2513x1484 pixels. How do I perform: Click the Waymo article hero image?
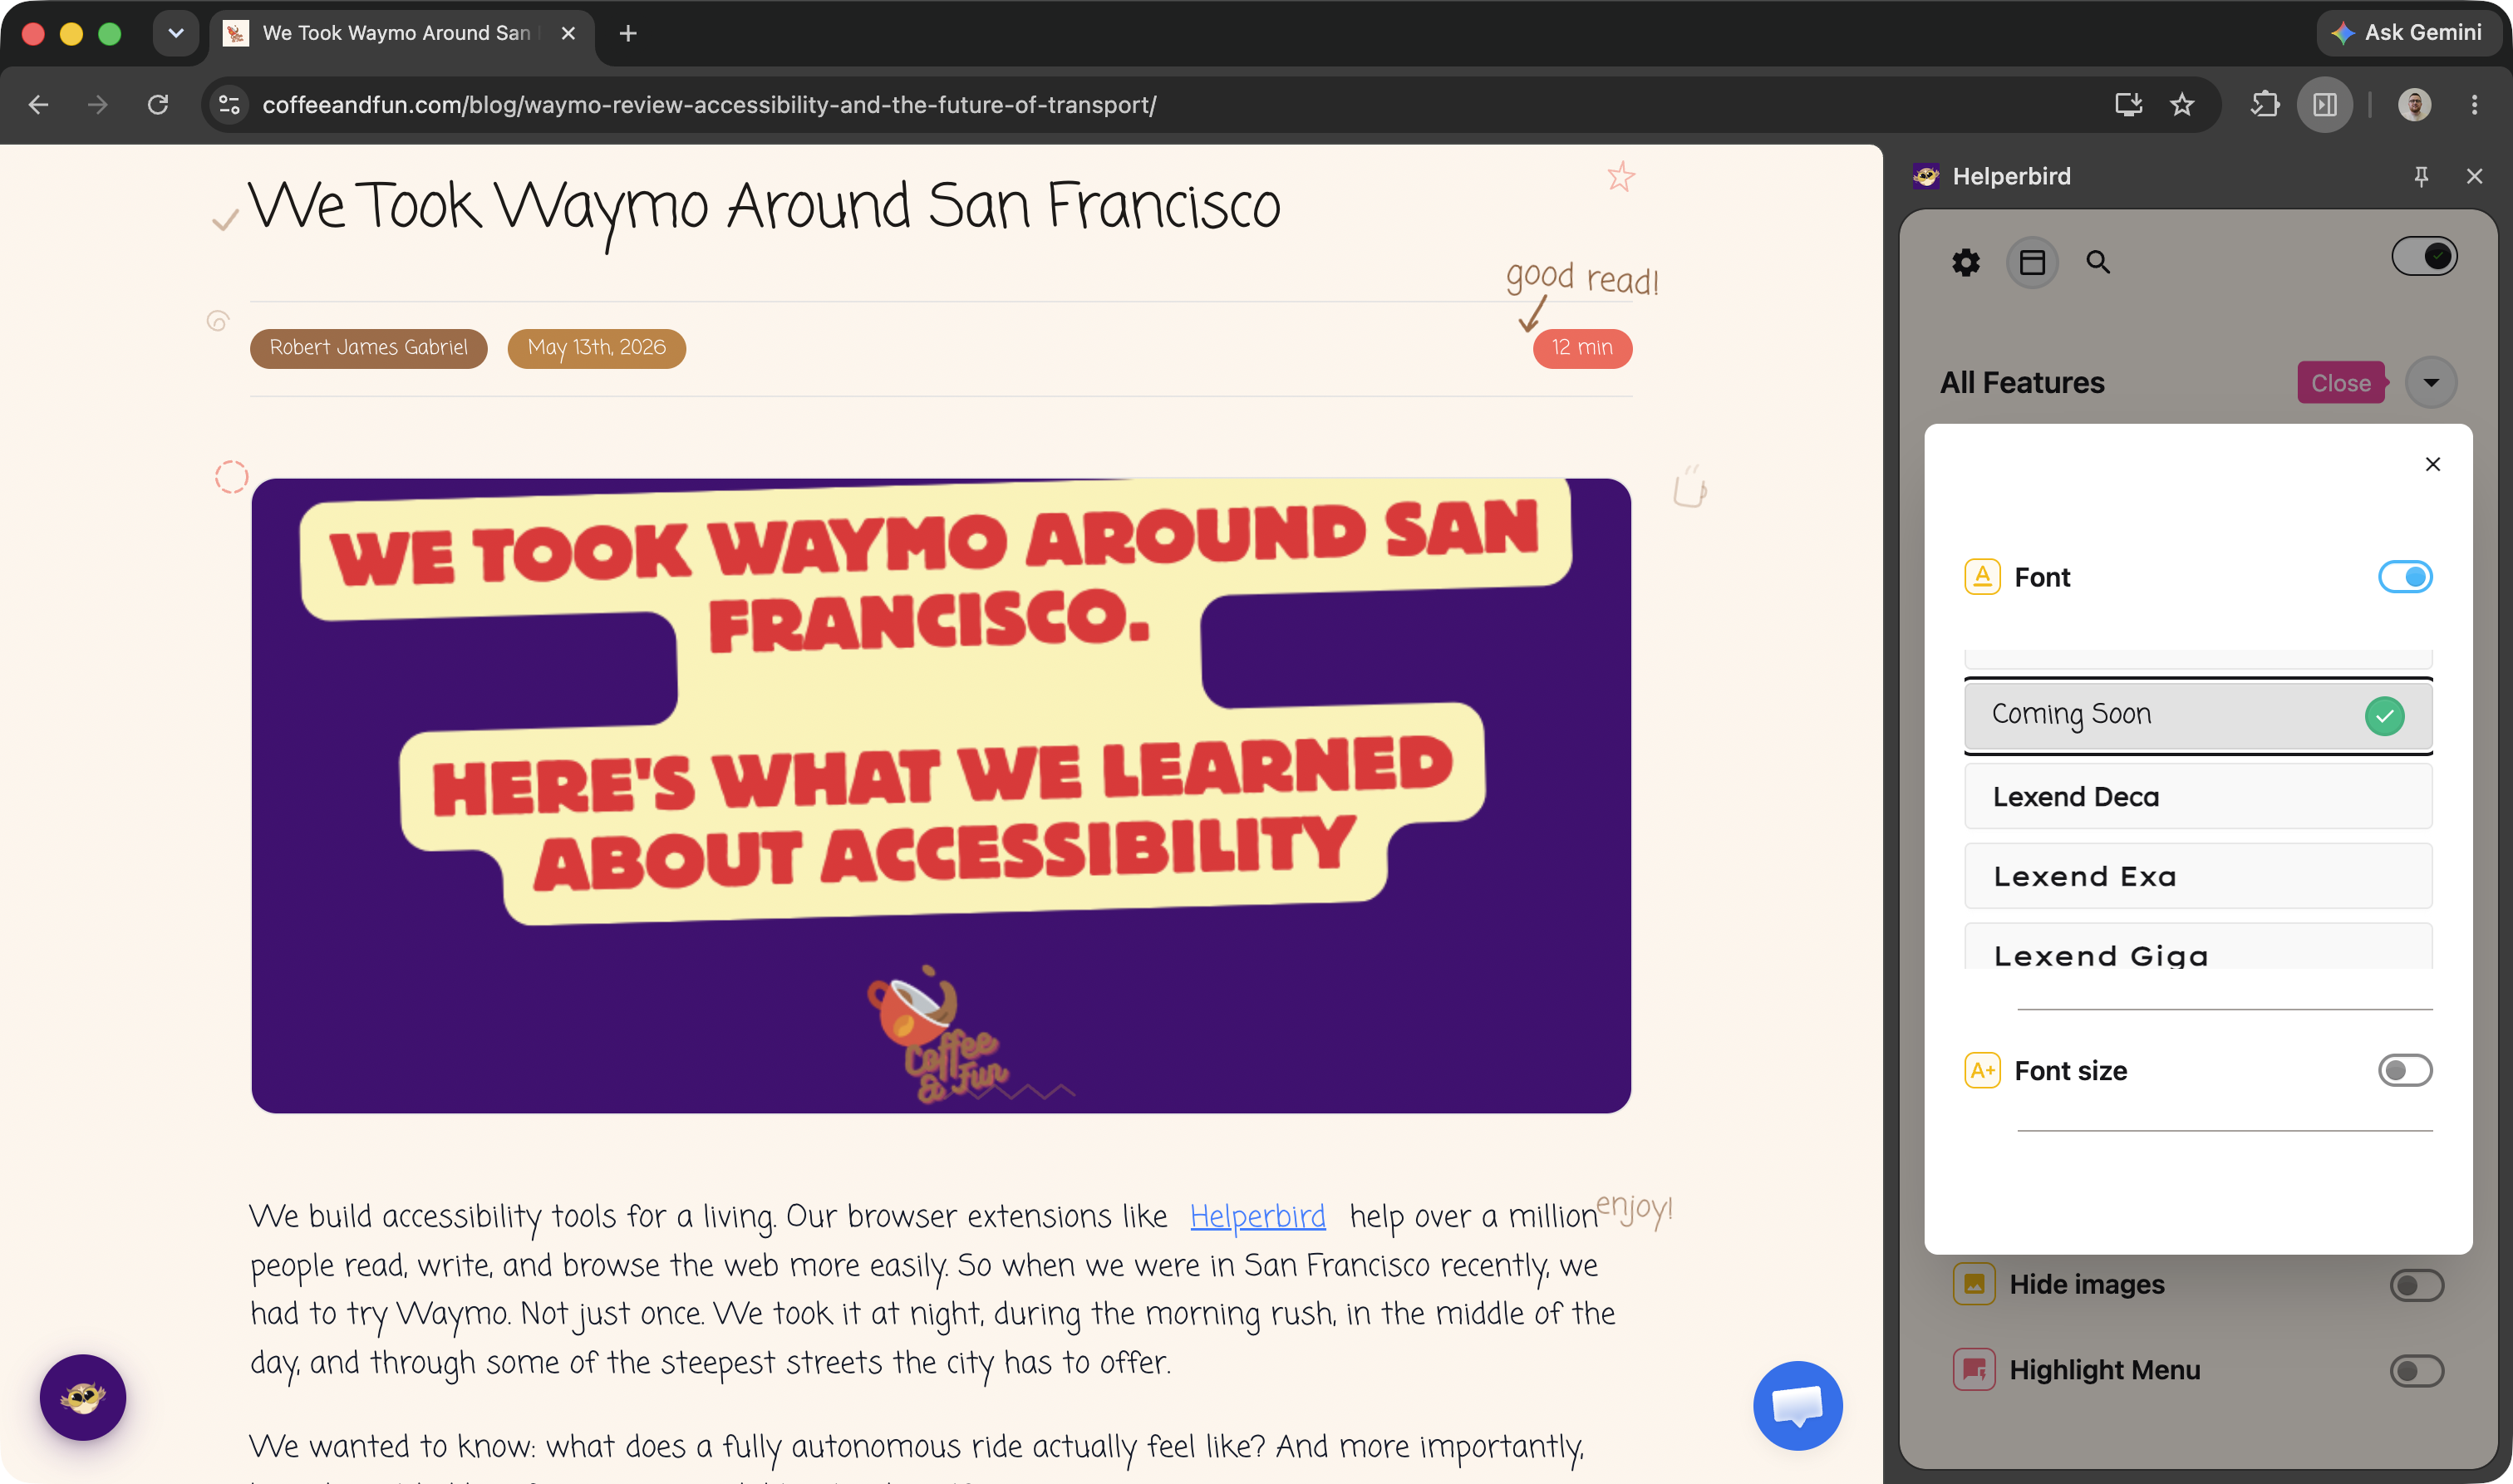(941, 796)
